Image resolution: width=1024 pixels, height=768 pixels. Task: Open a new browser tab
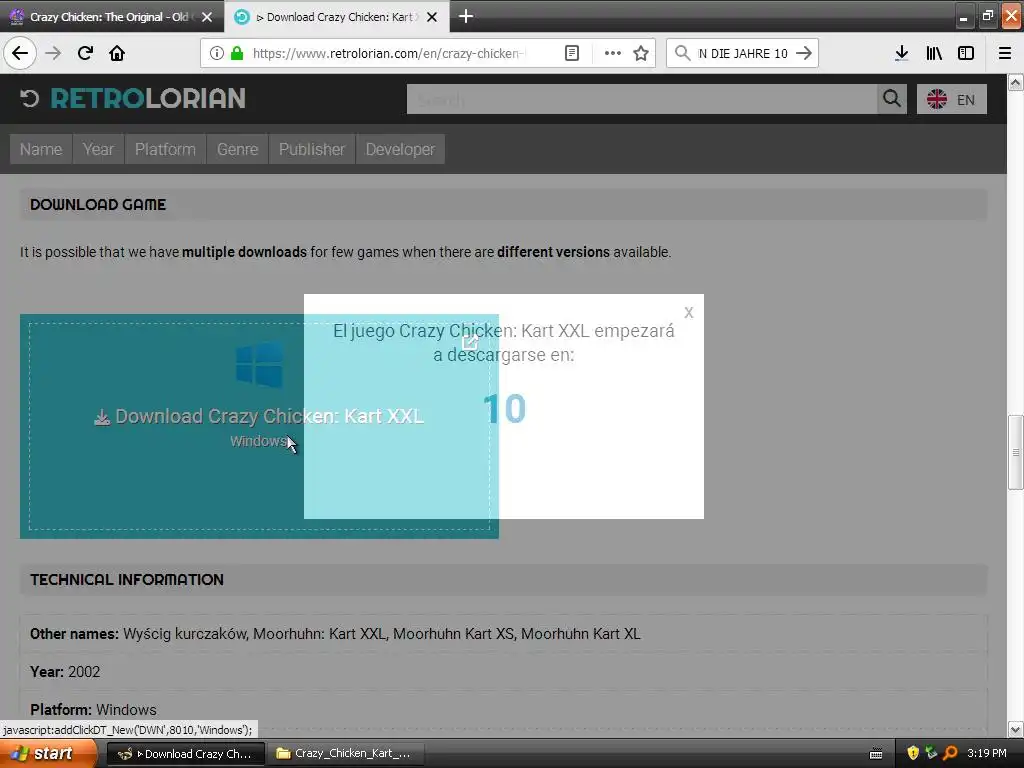466,16
